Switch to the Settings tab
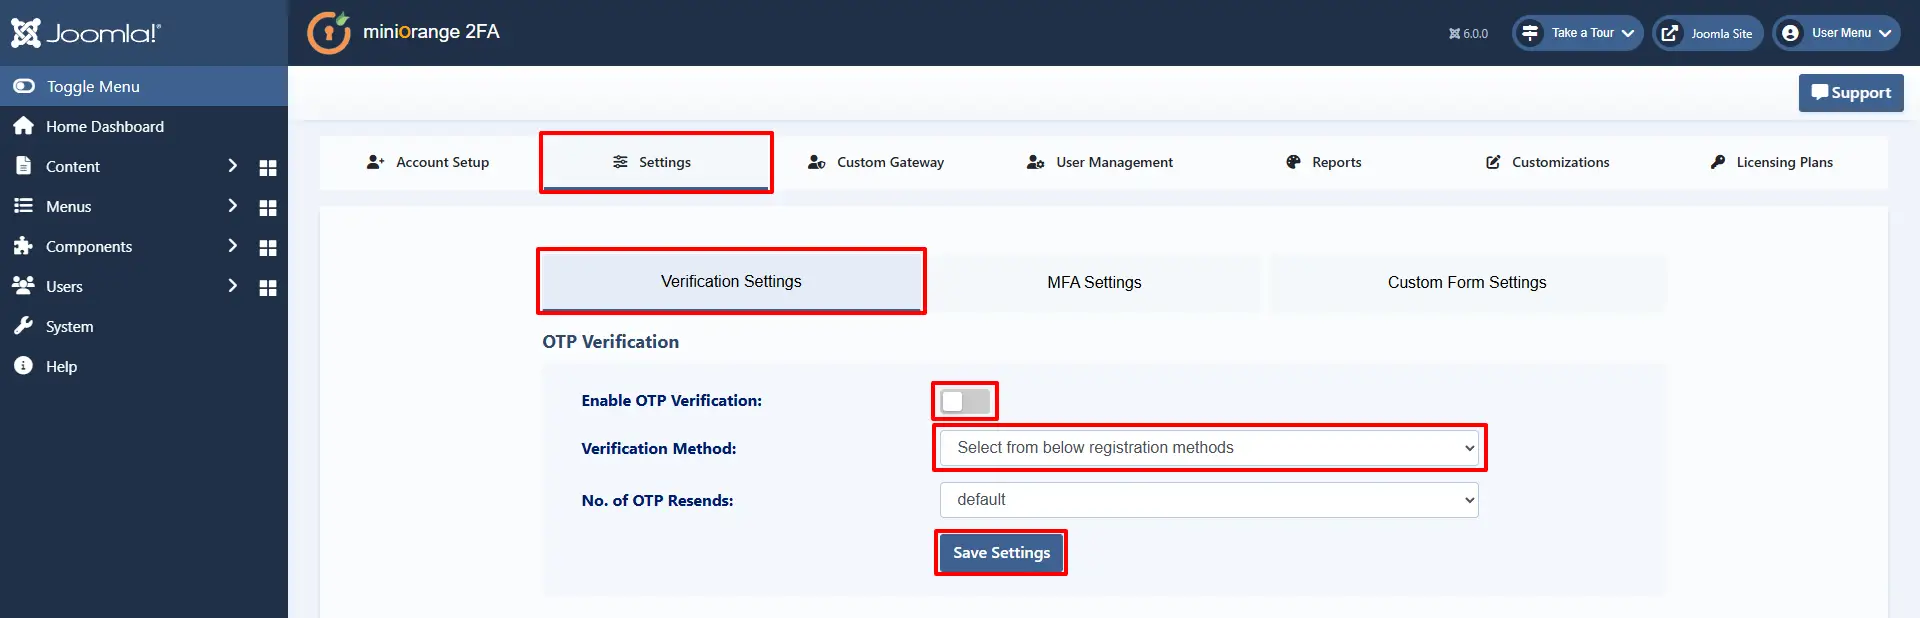Image resolution: width=1920 pixels, height=618 pixels. coord(656,162)
